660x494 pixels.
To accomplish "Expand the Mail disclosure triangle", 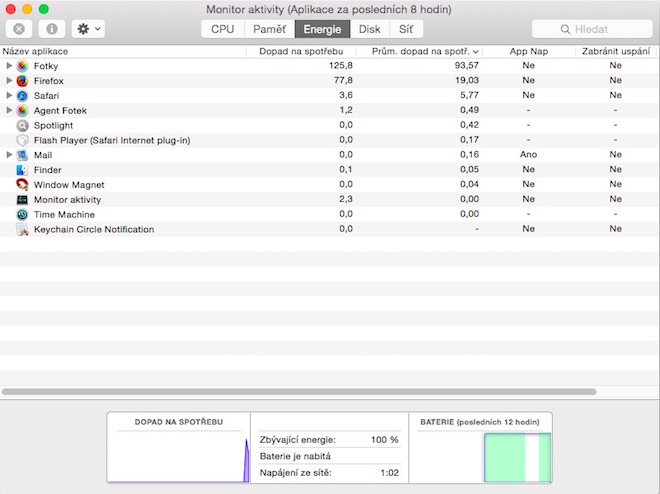I will (x=9, y=155).
